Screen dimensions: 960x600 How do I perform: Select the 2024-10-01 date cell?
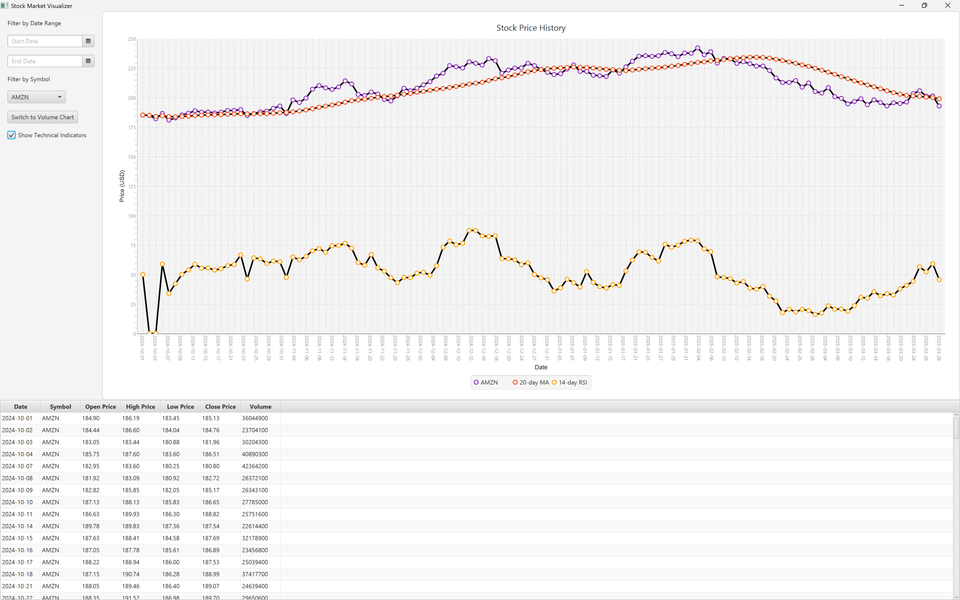click(x=20, y=418)
